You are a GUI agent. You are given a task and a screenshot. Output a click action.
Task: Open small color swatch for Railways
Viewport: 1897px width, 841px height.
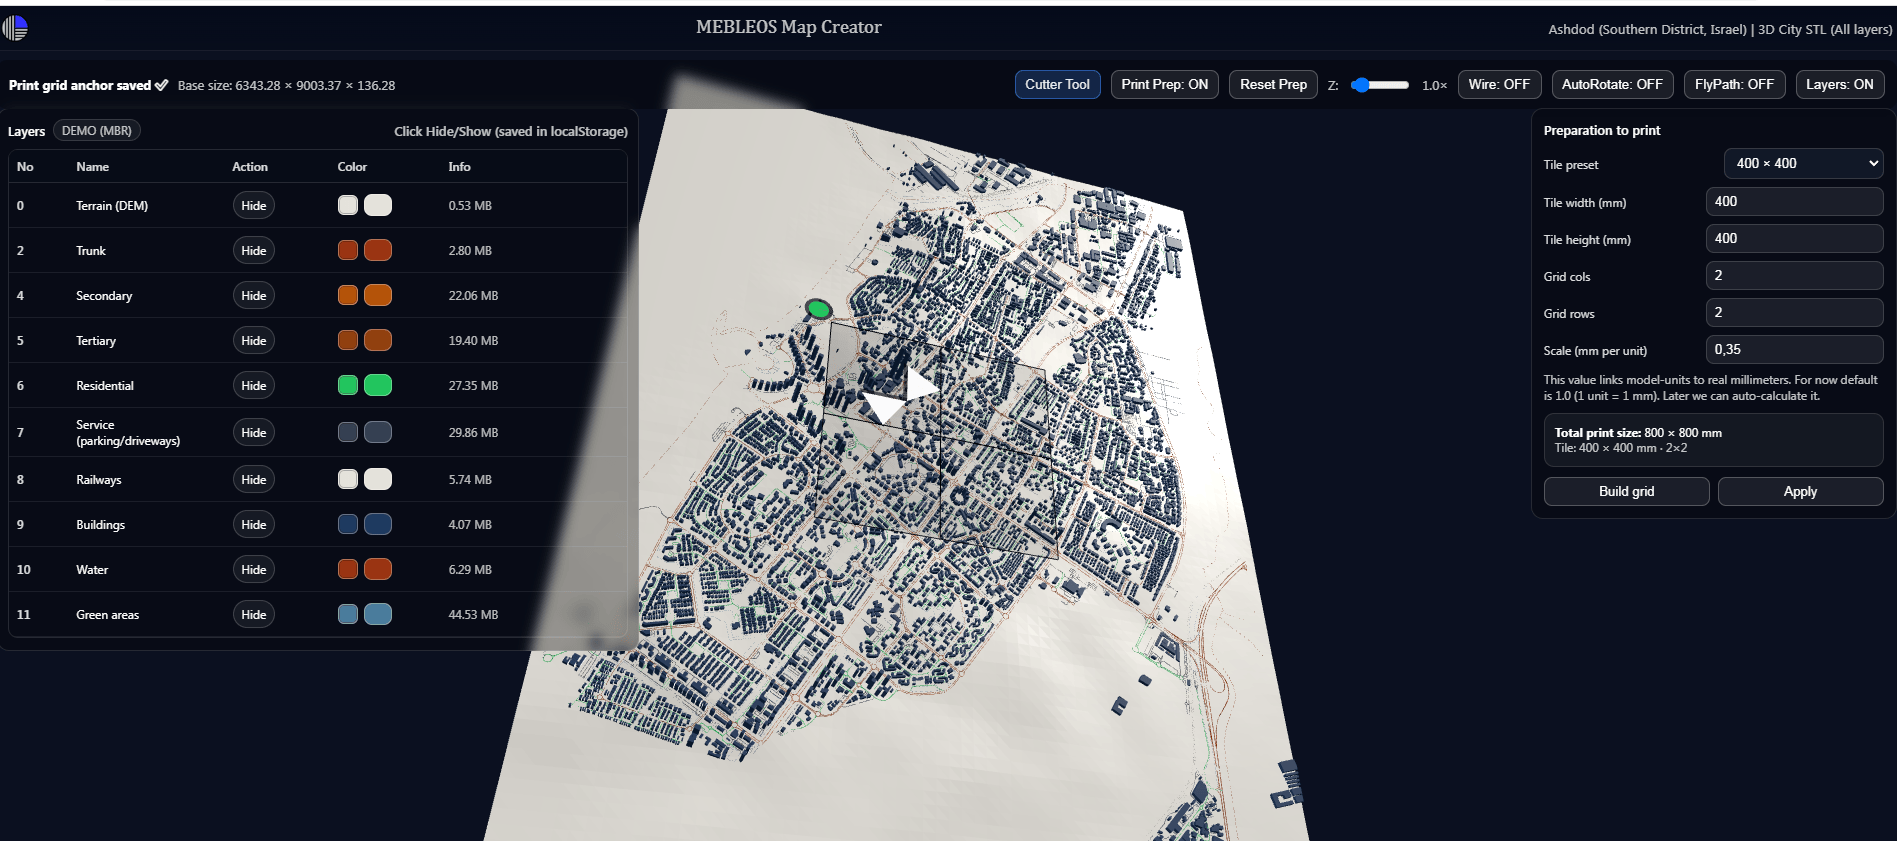[x=348, y=479]
